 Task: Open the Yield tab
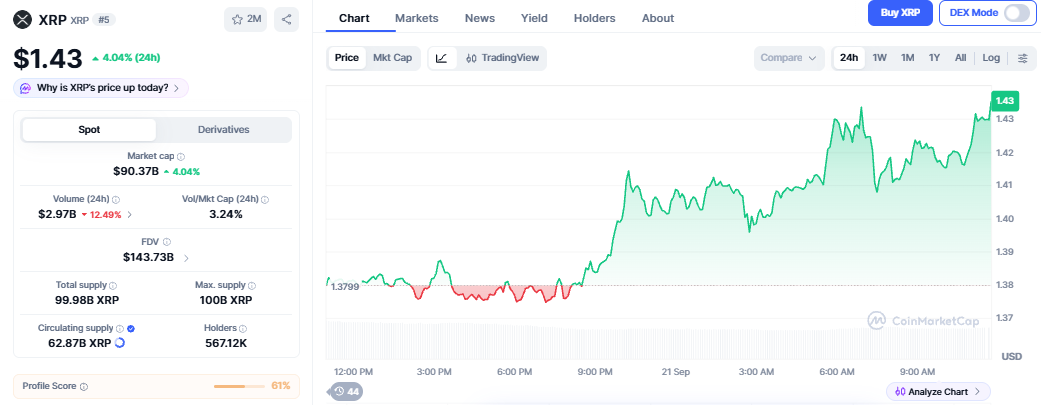click(x=534, y=19)
